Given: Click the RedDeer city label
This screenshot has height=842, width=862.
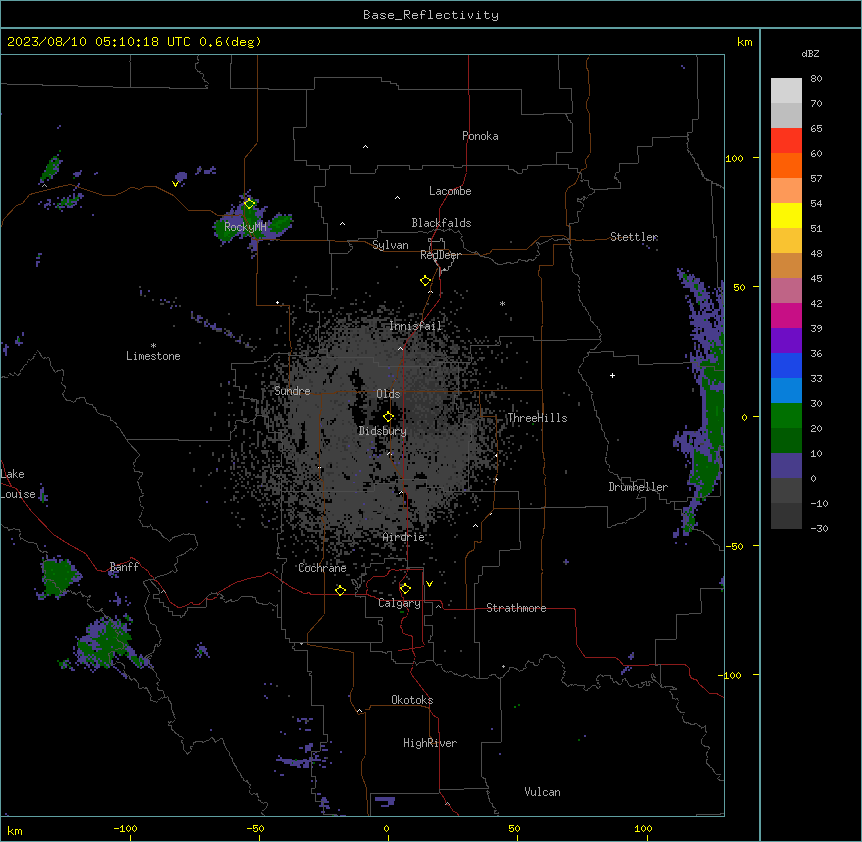Looking at the screenshot, I should click(x=440, y=255).
